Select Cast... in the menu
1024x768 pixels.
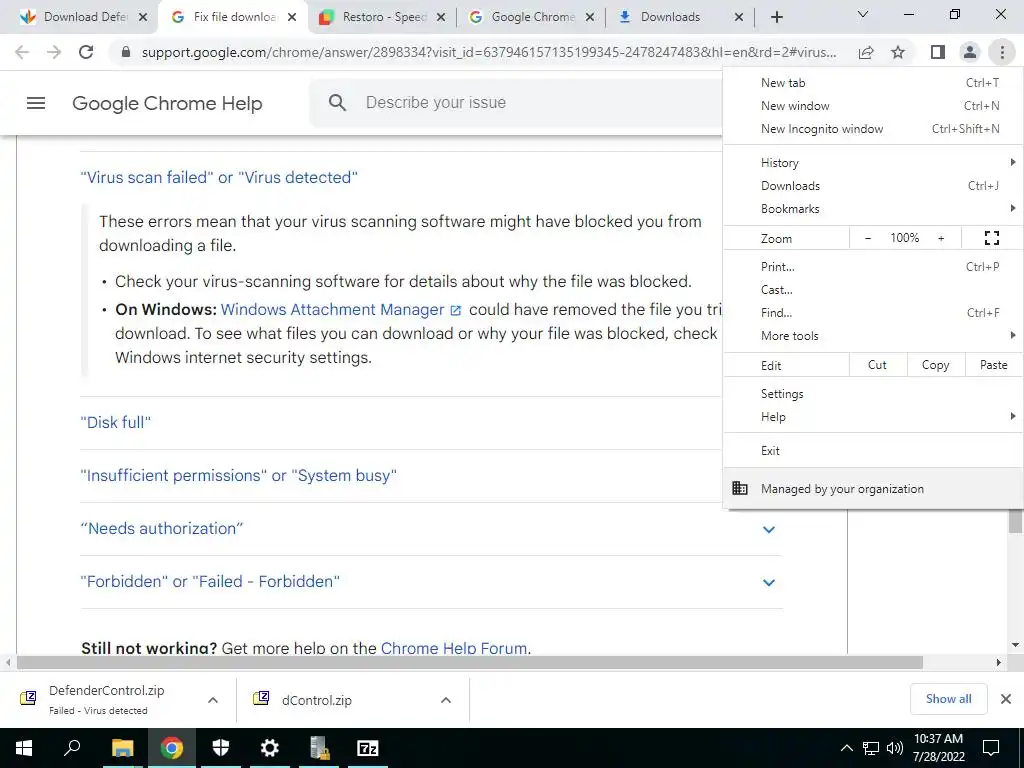click(873, 289)
